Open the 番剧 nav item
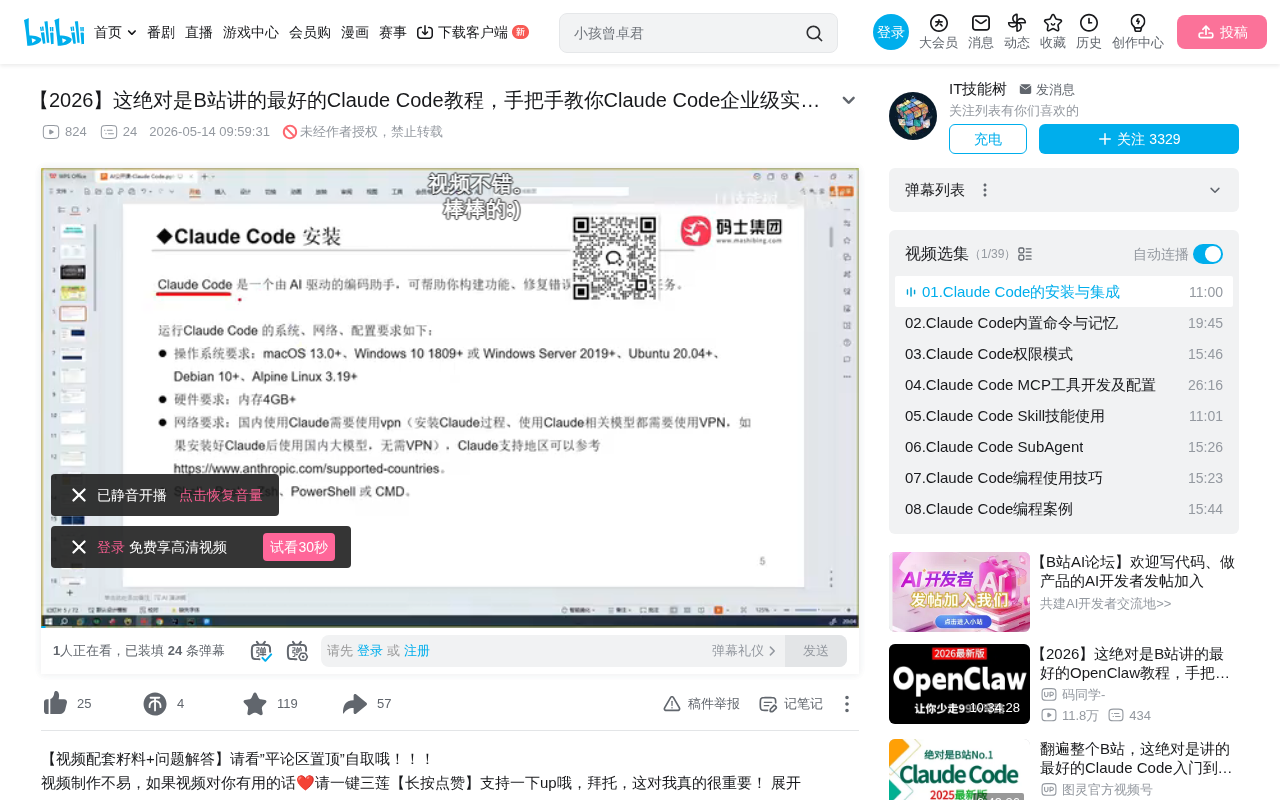Screen dimensions: 1280x800 (161, 32)
